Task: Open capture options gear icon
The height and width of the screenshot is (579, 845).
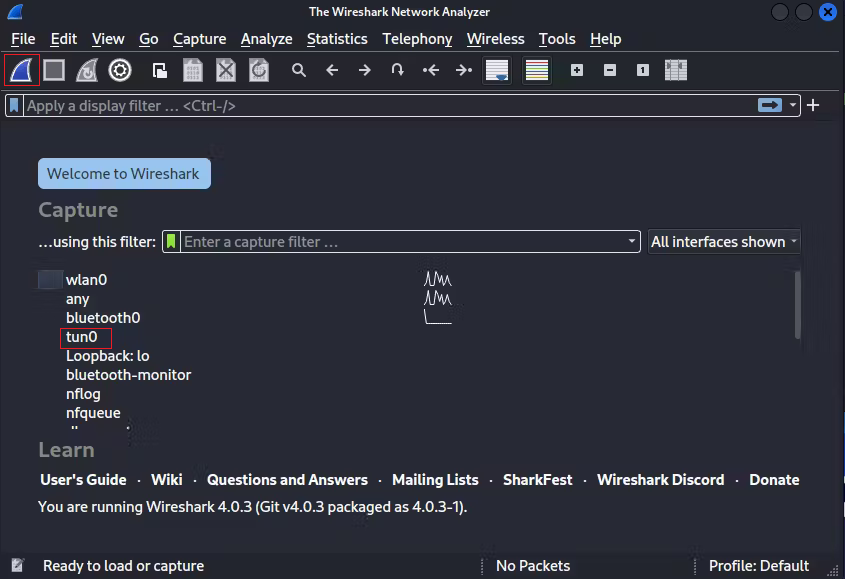Action: pyautogui.click(x=120, y=70)
